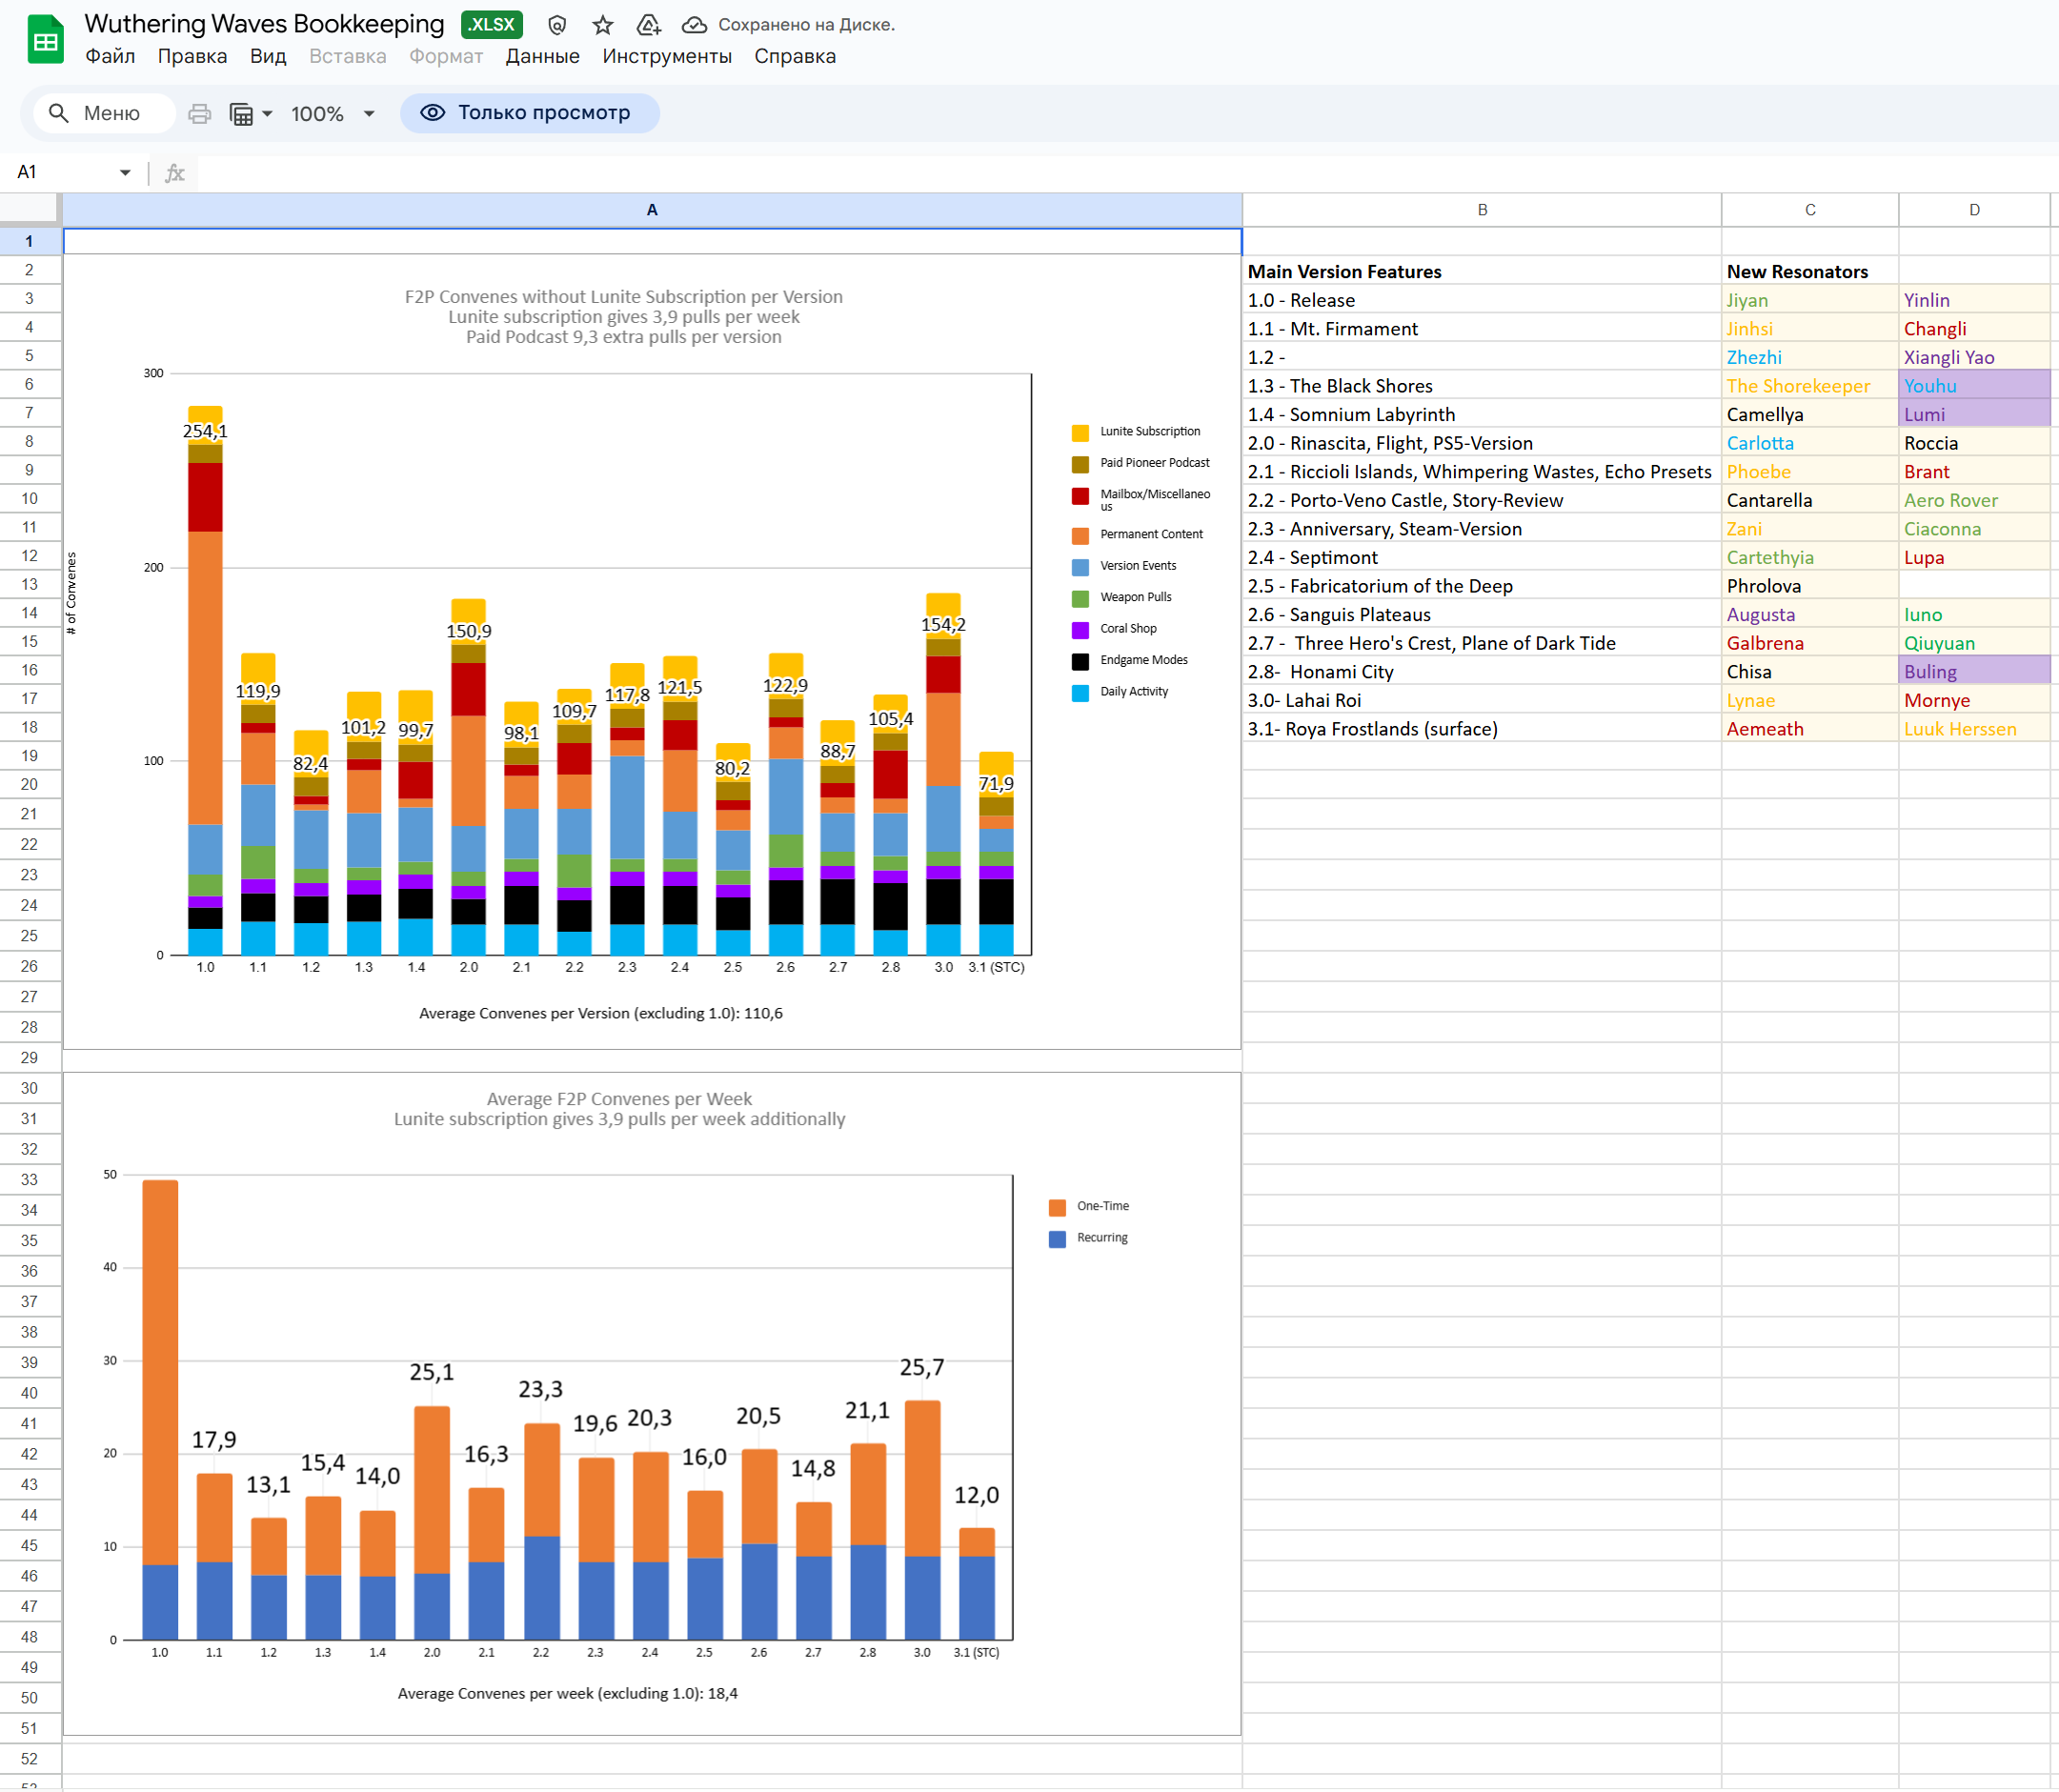Open the Данные menu
The height and width of the screenshot is (1792, 2059).
542,57
